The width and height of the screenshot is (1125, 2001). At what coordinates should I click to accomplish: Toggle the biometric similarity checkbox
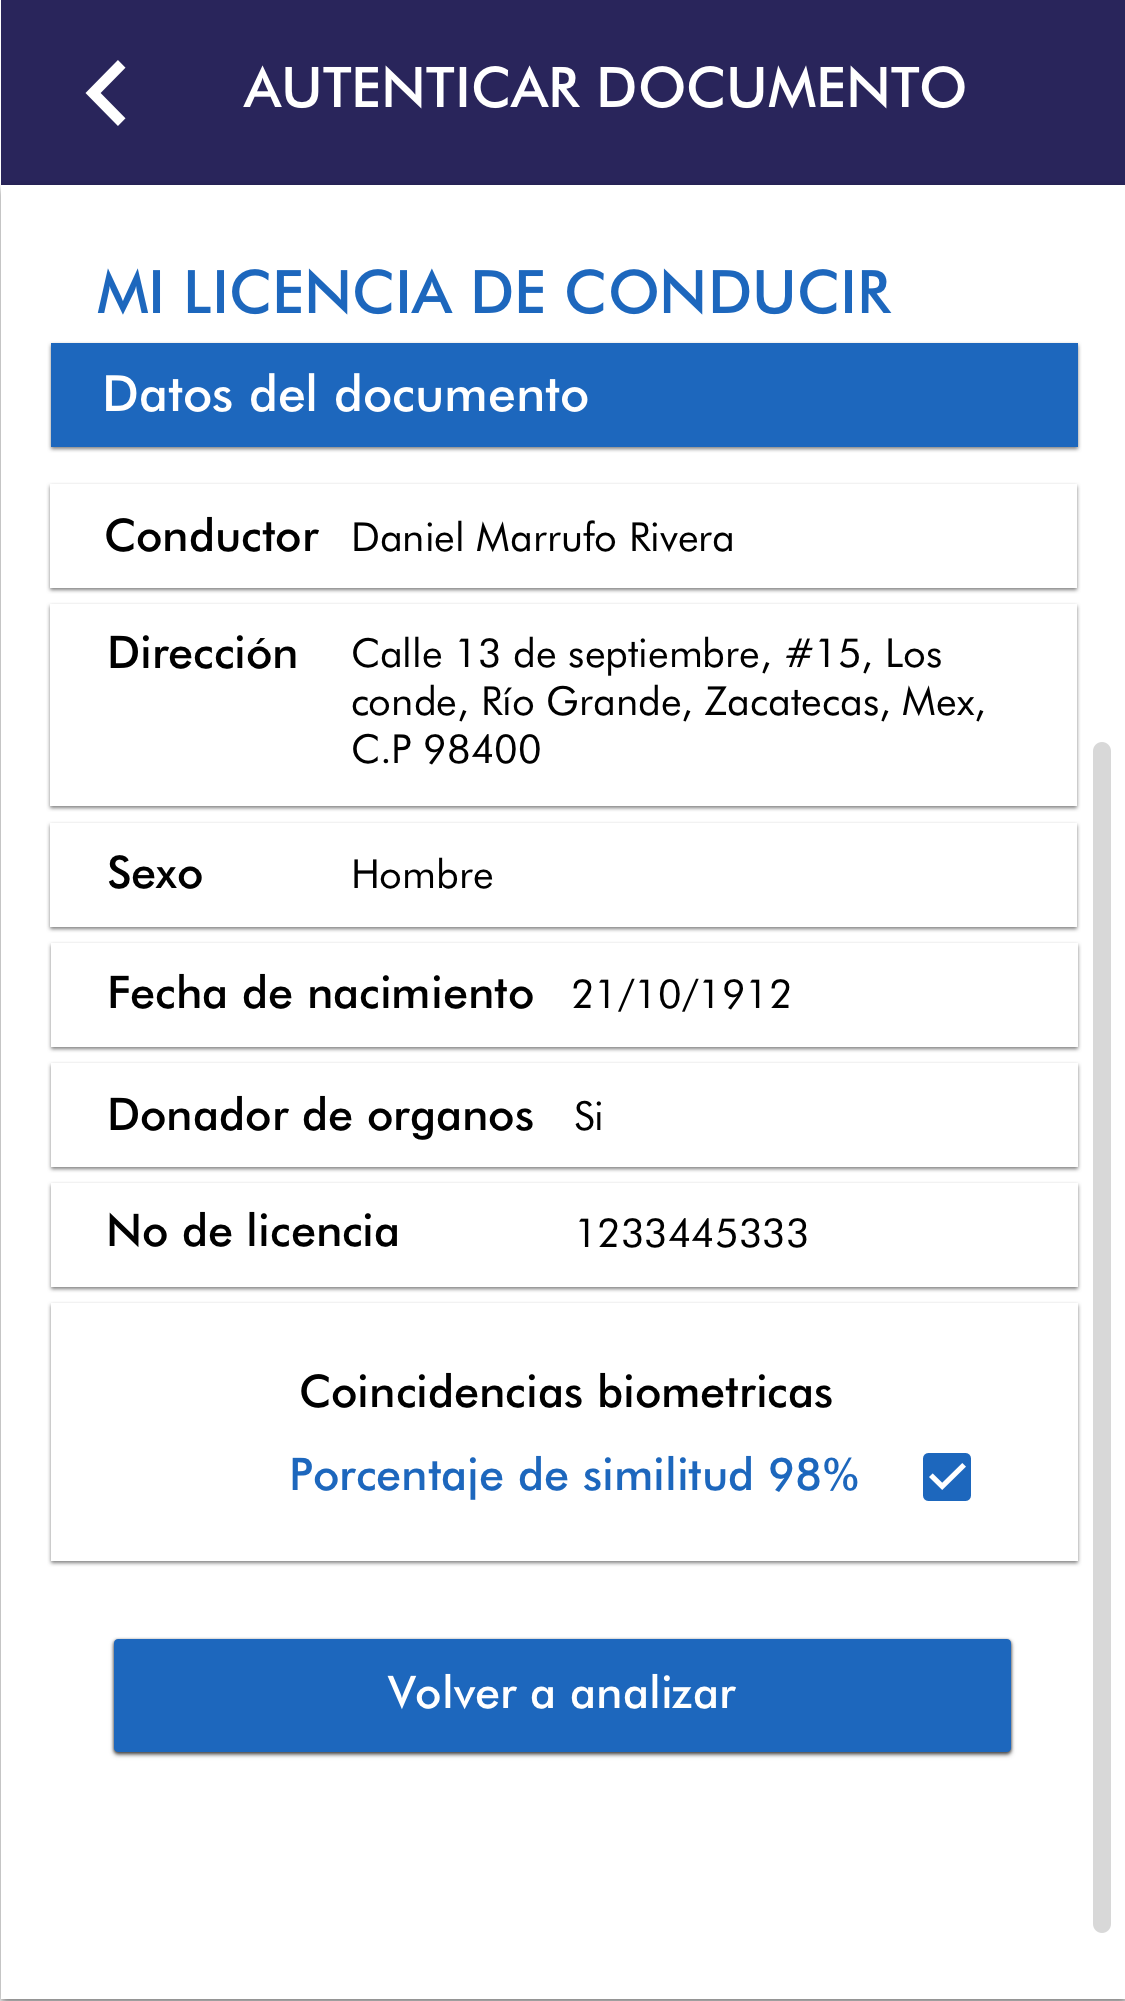click(946, 1477)
